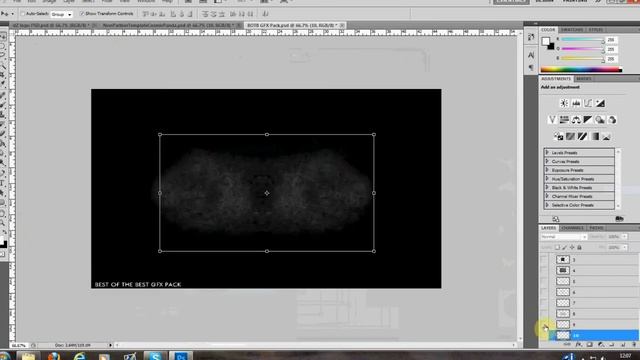Viewport: 640px width, 360px height.
Task: Open Photoshop from the taskbar
Action: (x=180, y=356)
